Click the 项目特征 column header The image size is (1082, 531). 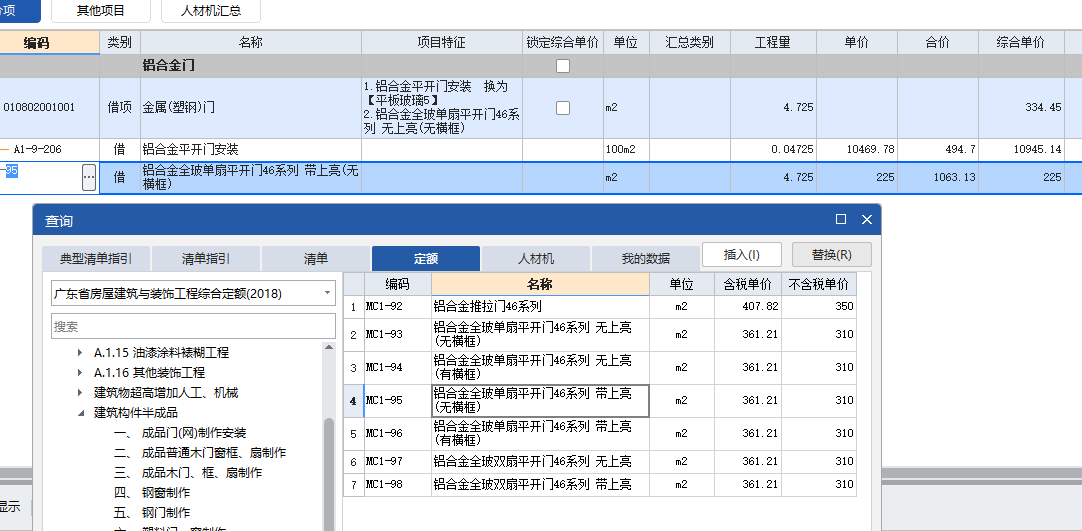tap(442, 43)
